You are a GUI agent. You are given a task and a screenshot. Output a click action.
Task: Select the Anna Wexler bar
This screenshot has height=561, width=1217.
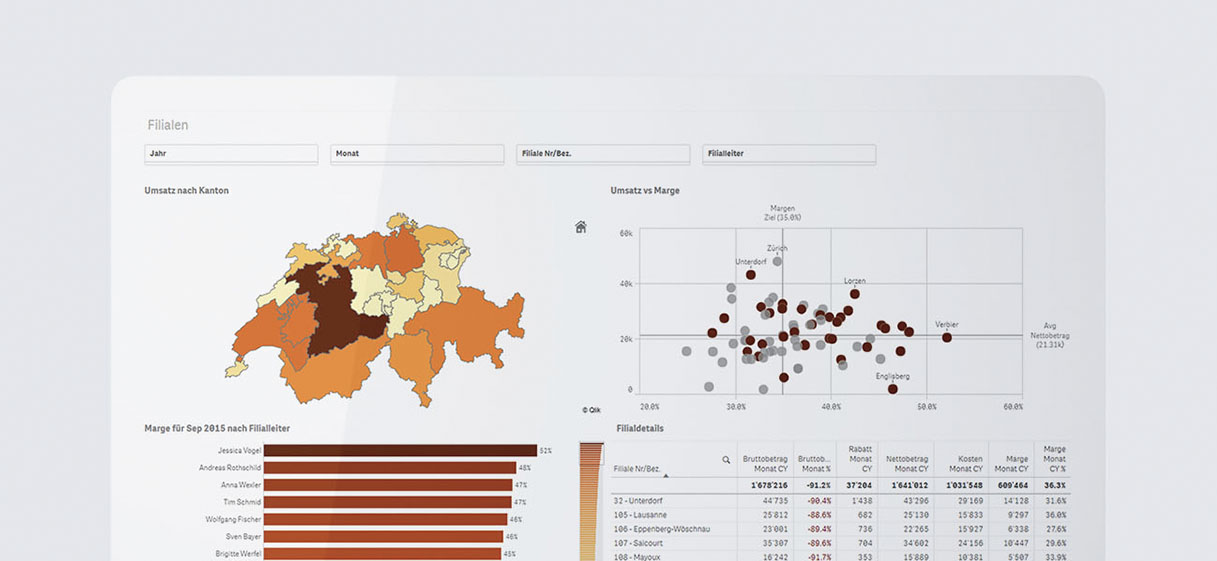pyautogui.click(x=388, y=485)
